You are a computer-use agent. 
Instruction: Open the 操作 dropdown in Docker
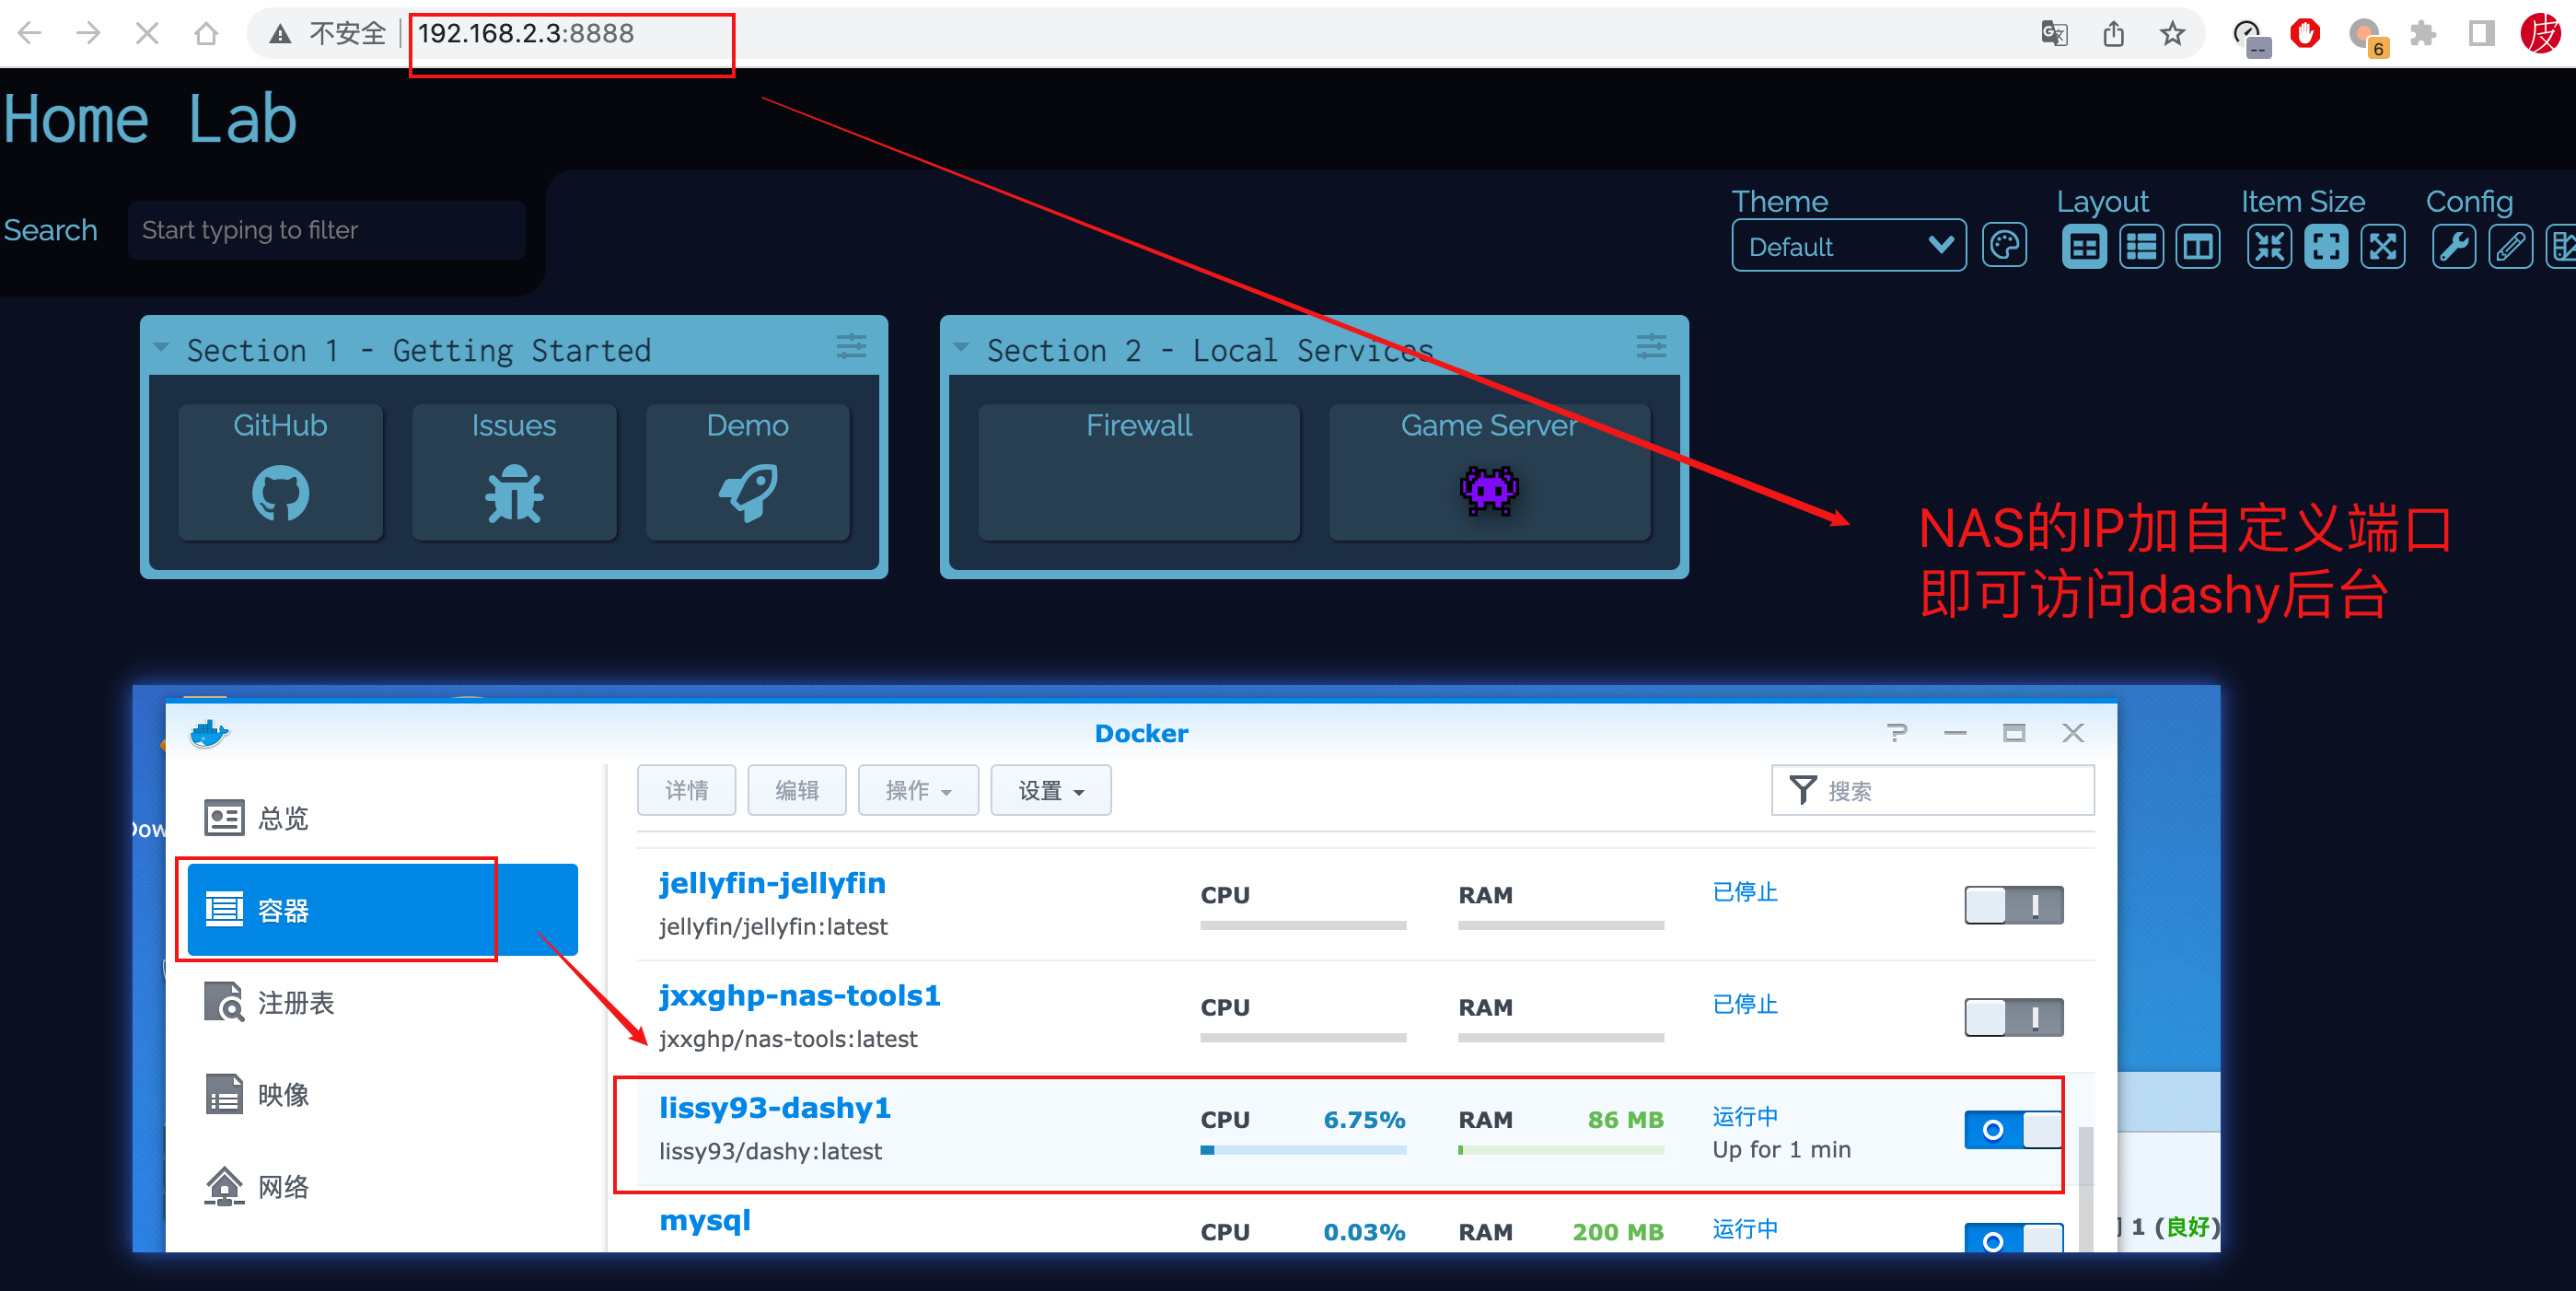point(917,790)
